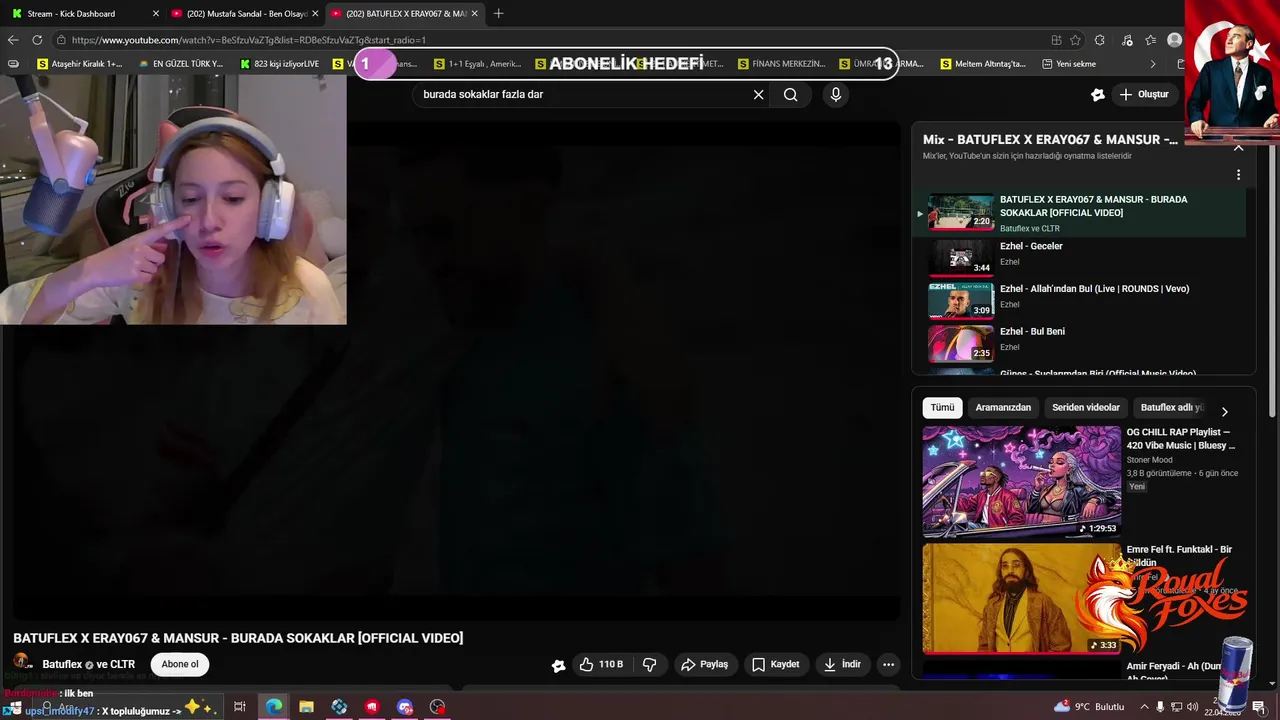Show more filter chips with arrow
The width and height of the screenshot is (1280, 720).
(x=1224, y=411)
